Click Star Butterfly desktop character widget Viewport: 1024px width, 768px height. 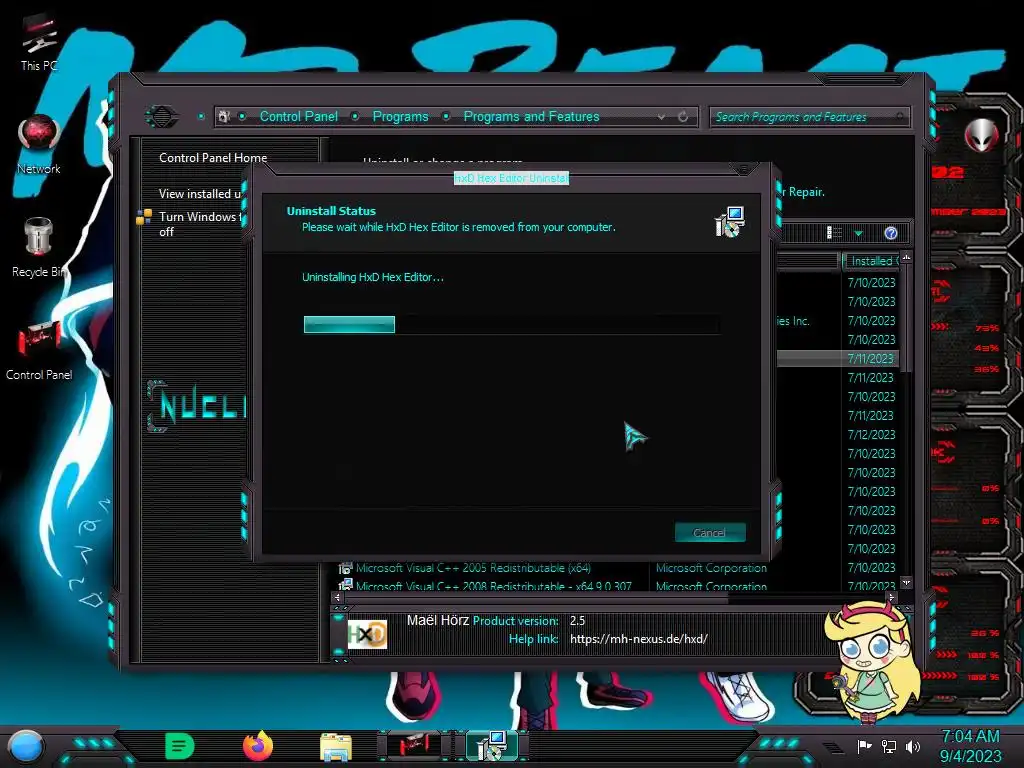pyautogui.click(x=871, y=663)
